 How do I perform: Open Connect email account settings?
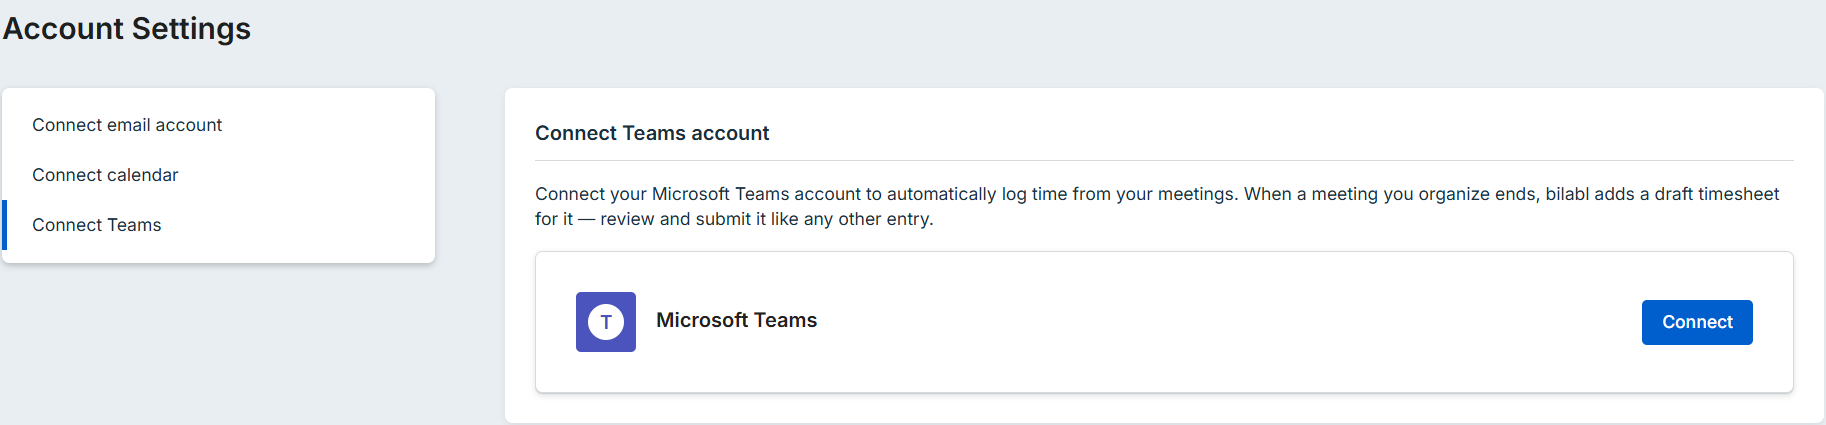pyautogui.click(x=218, y=125)
